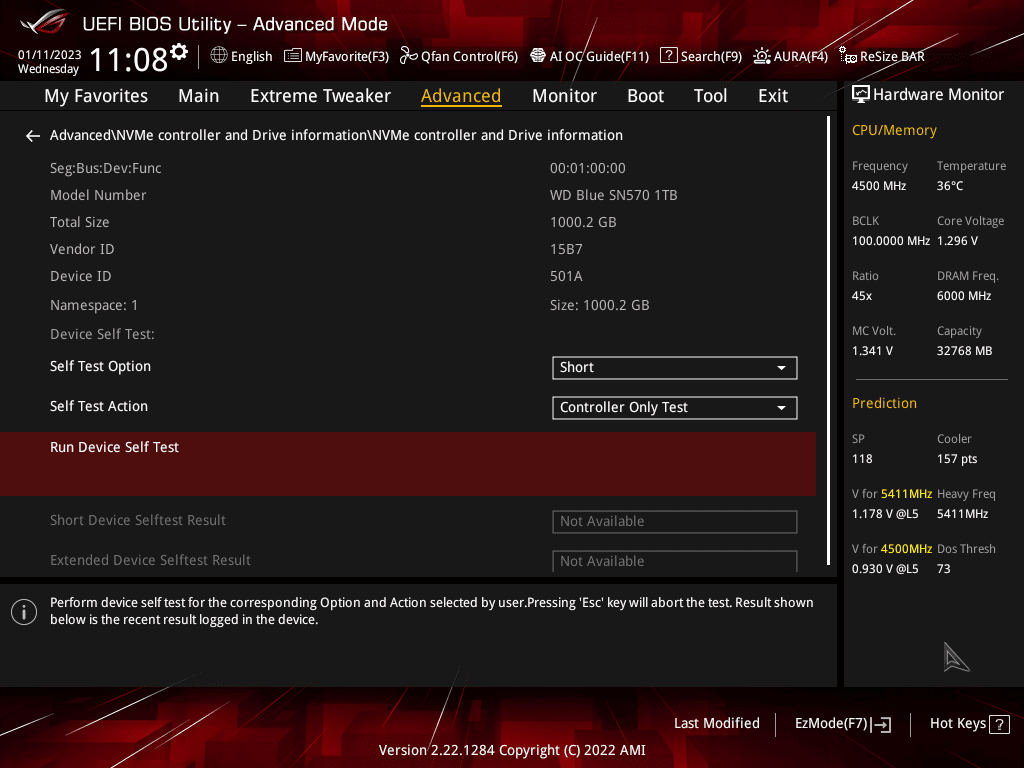This screenshot has width=1024, height=768.
Task: Click Total Size 1000.2 GB value
Action: [583, 222]
